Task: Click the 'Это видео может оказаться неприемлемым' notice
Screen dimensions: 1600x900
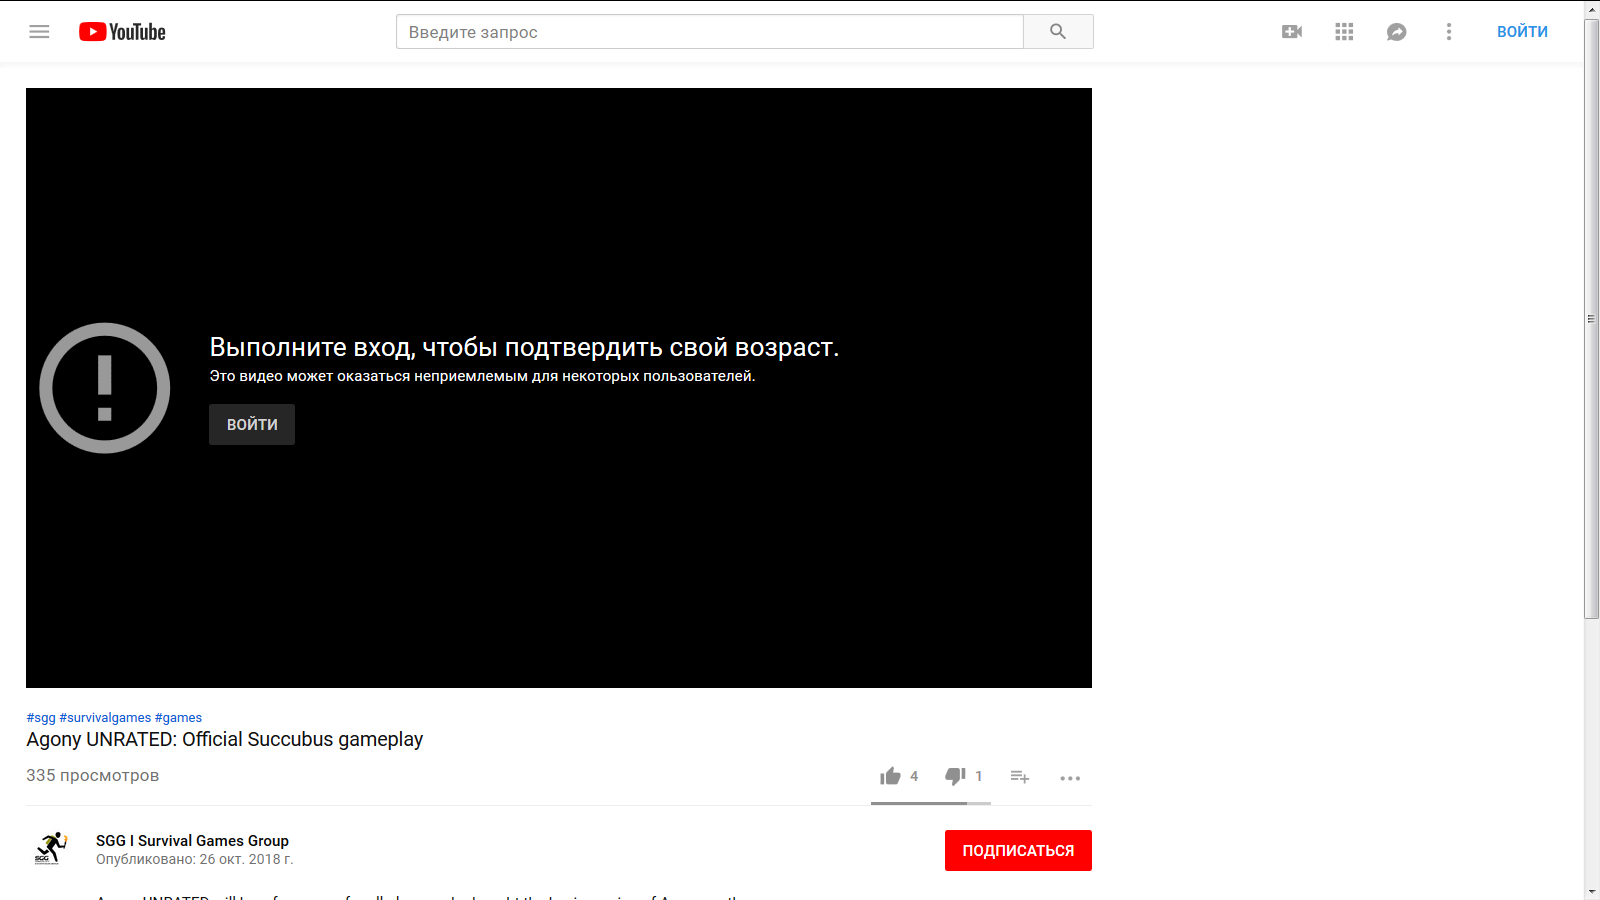Action: click(x=482, y=376)
